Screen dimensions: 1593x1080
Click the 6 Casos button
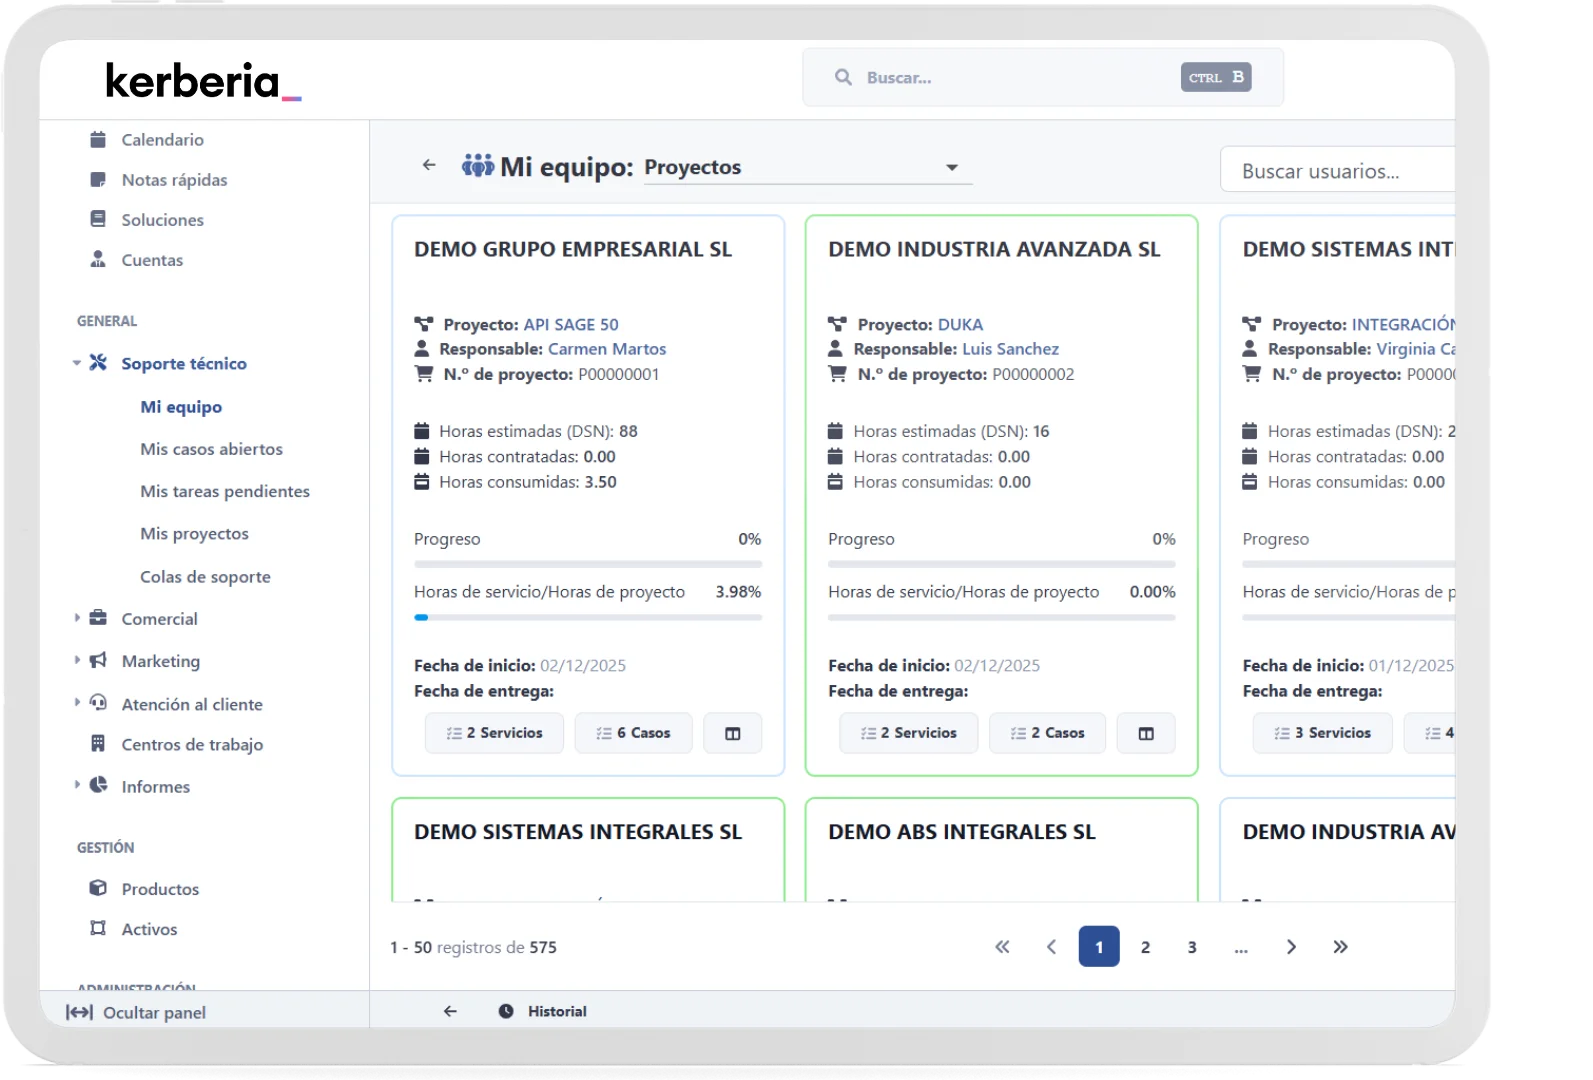pos(633,733)
